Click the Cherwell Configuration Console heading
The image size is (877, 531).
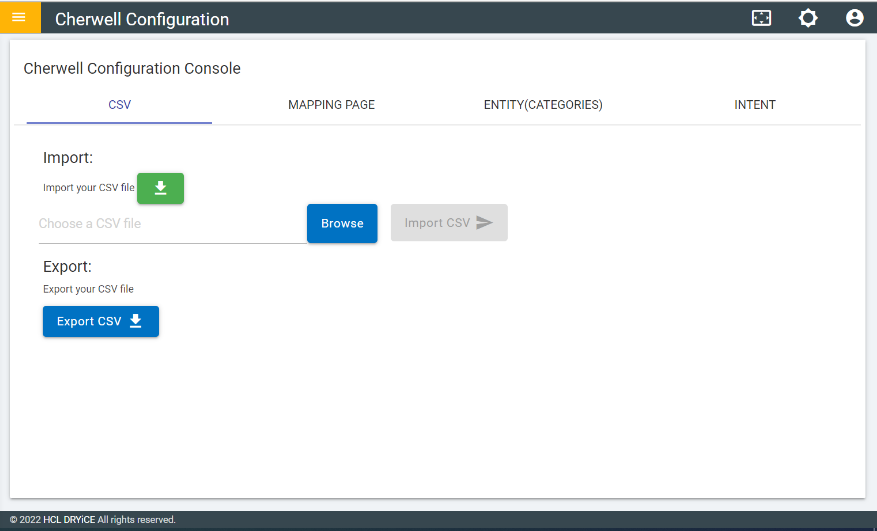coord(132,68)
